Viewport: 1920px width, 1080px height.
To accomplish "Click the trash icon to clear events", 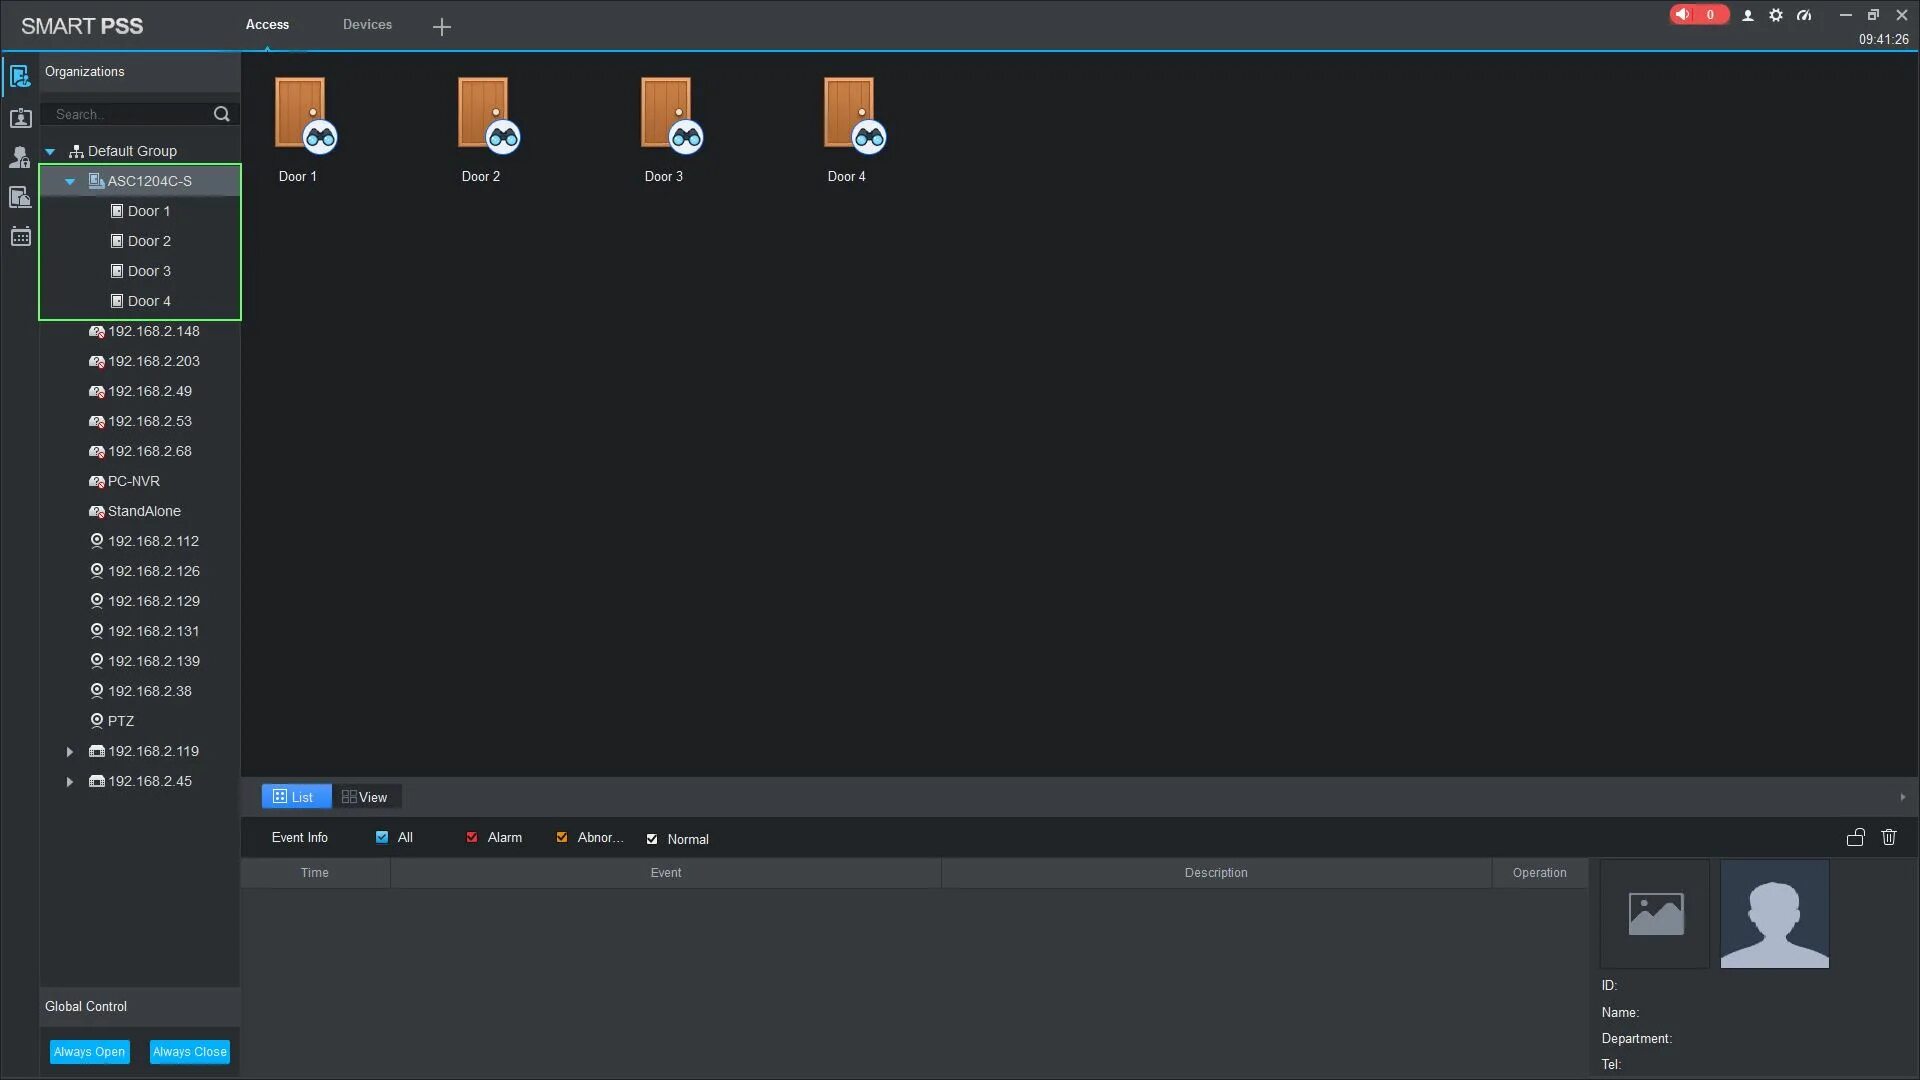I will 1889,837.
